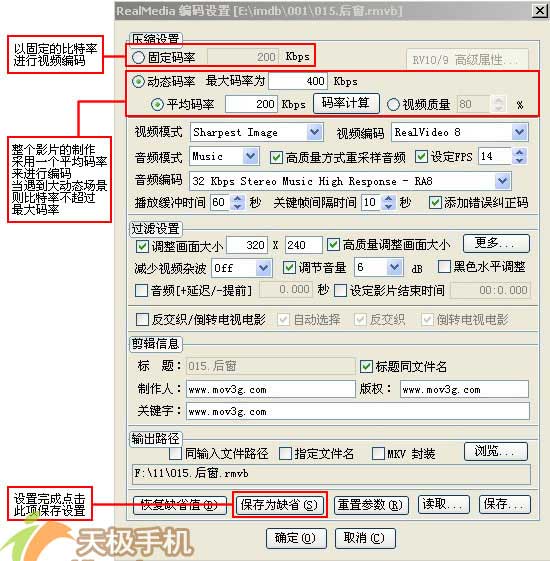
Task: Decrease 关键帧间隔时间 with its down arrow
Action: (389, 206)
